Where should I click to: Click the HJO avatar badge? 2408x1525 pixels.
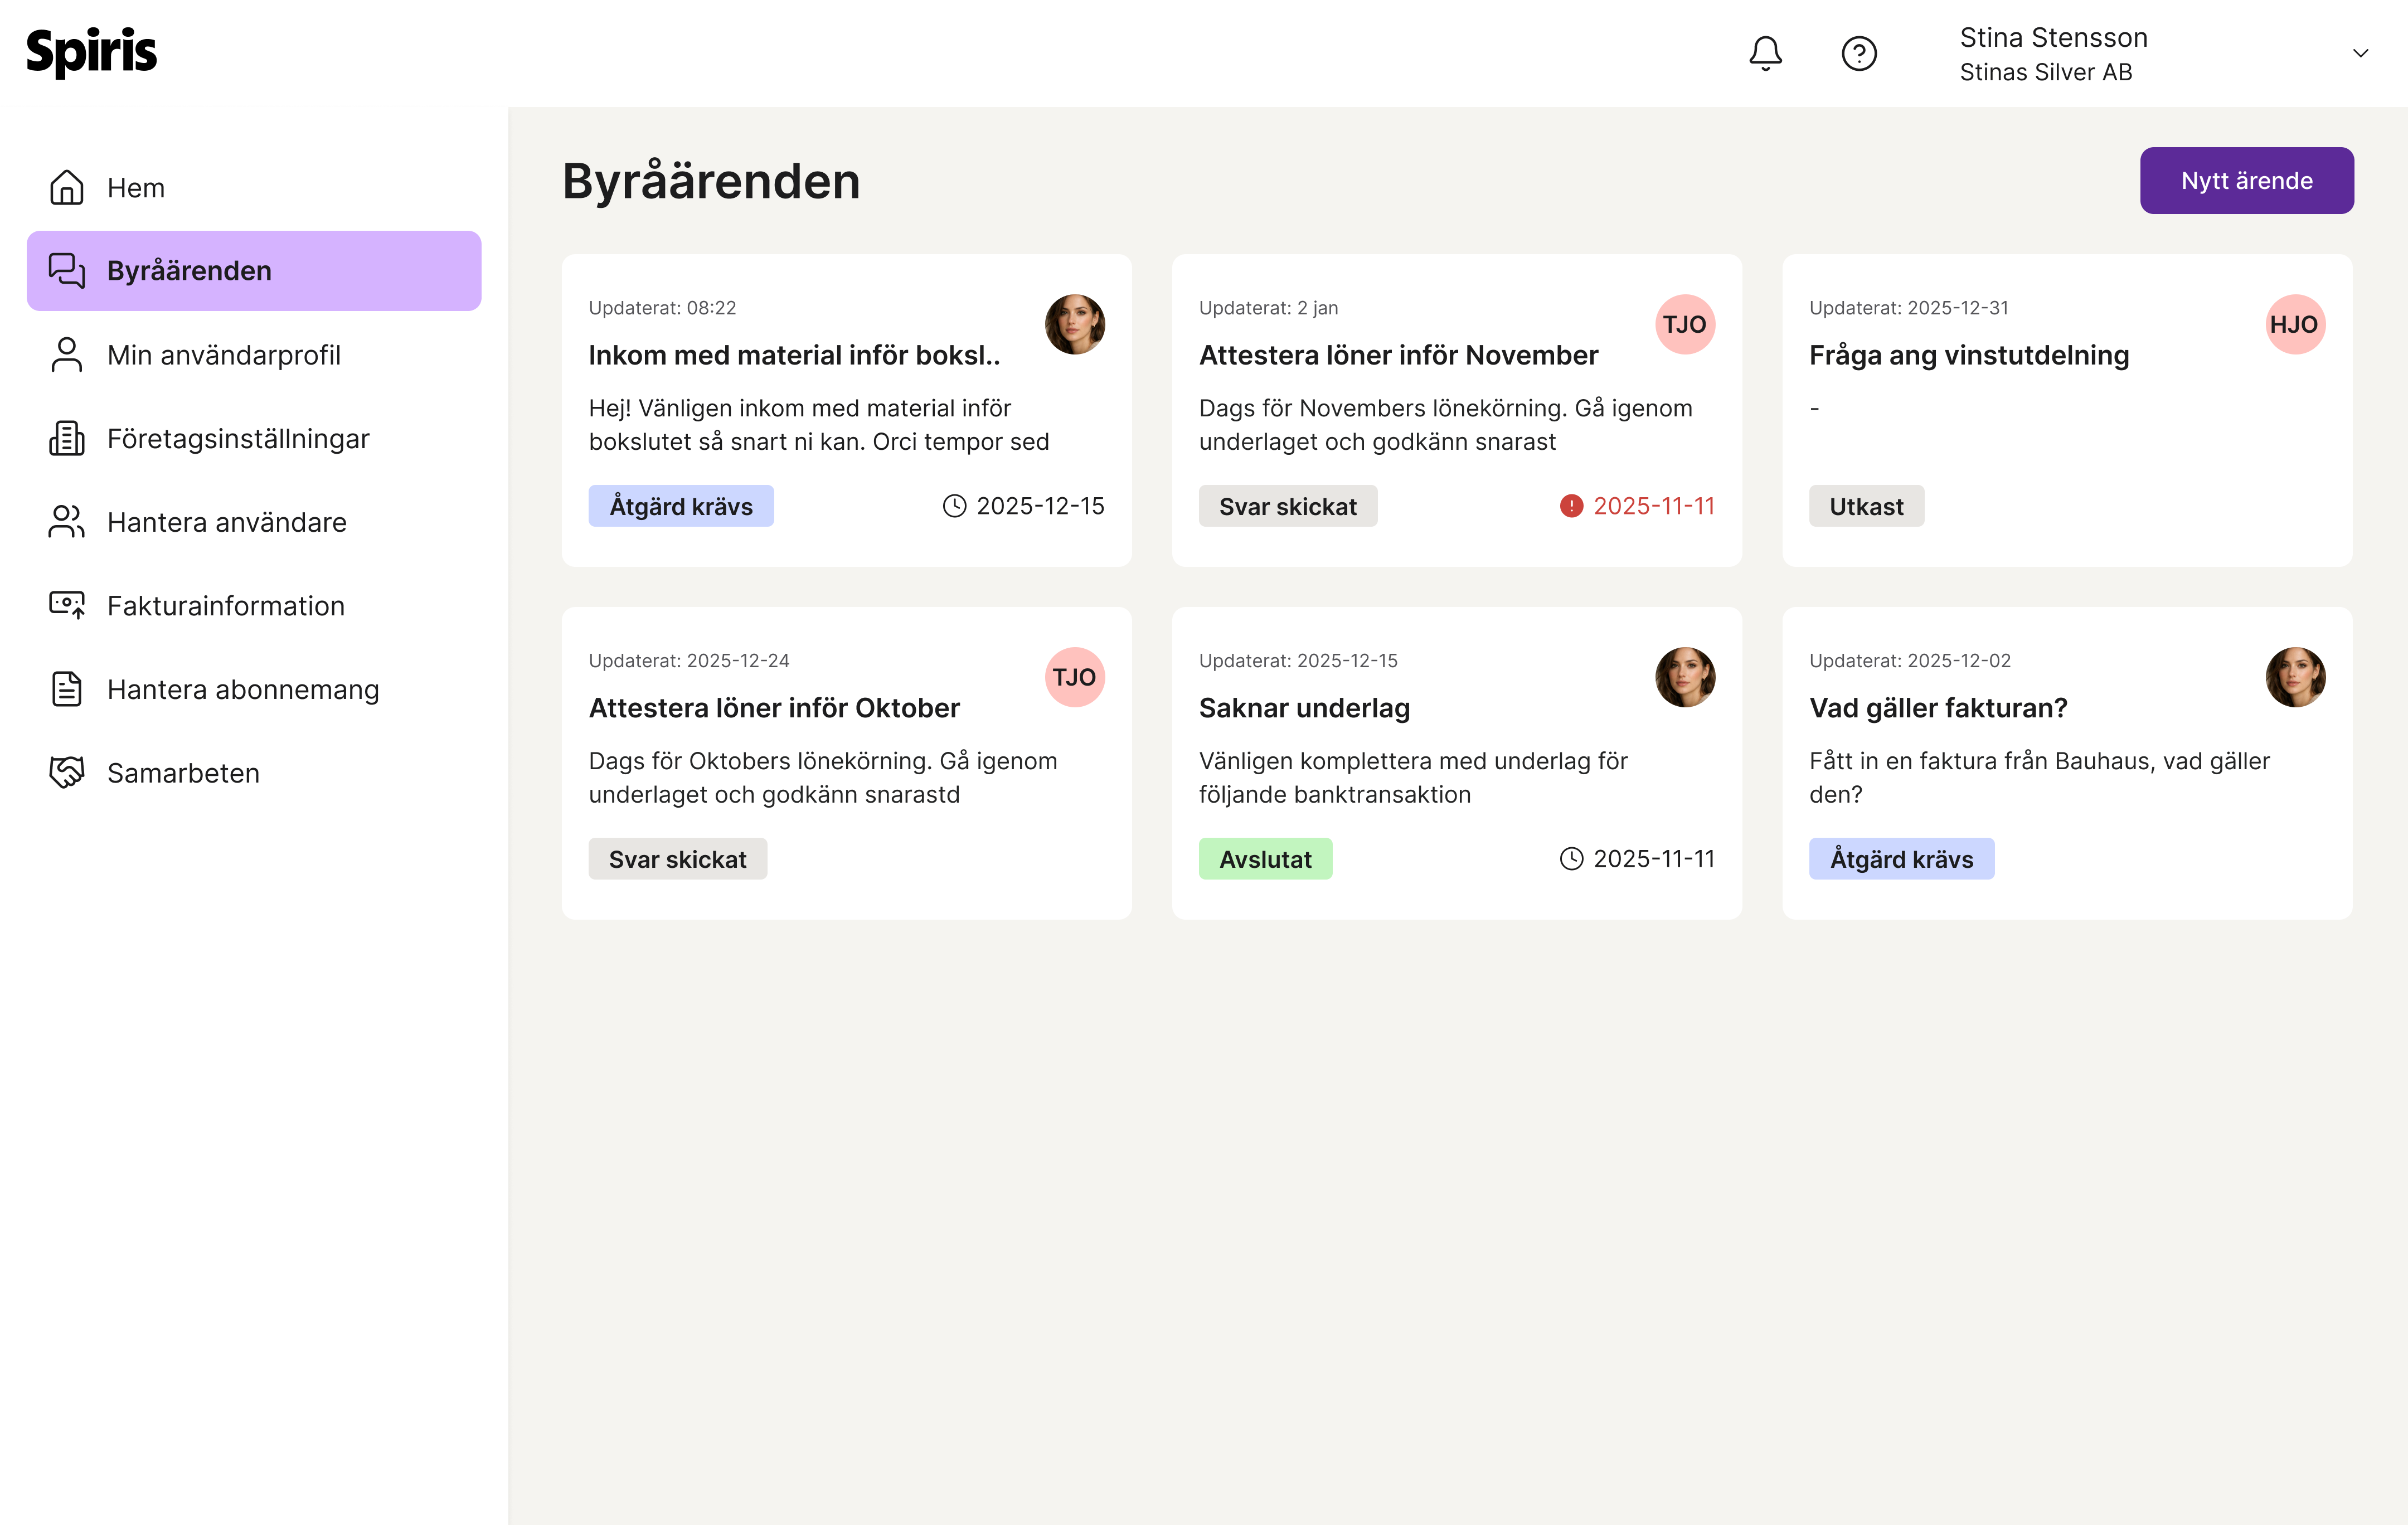click(x=2294, y=324)
